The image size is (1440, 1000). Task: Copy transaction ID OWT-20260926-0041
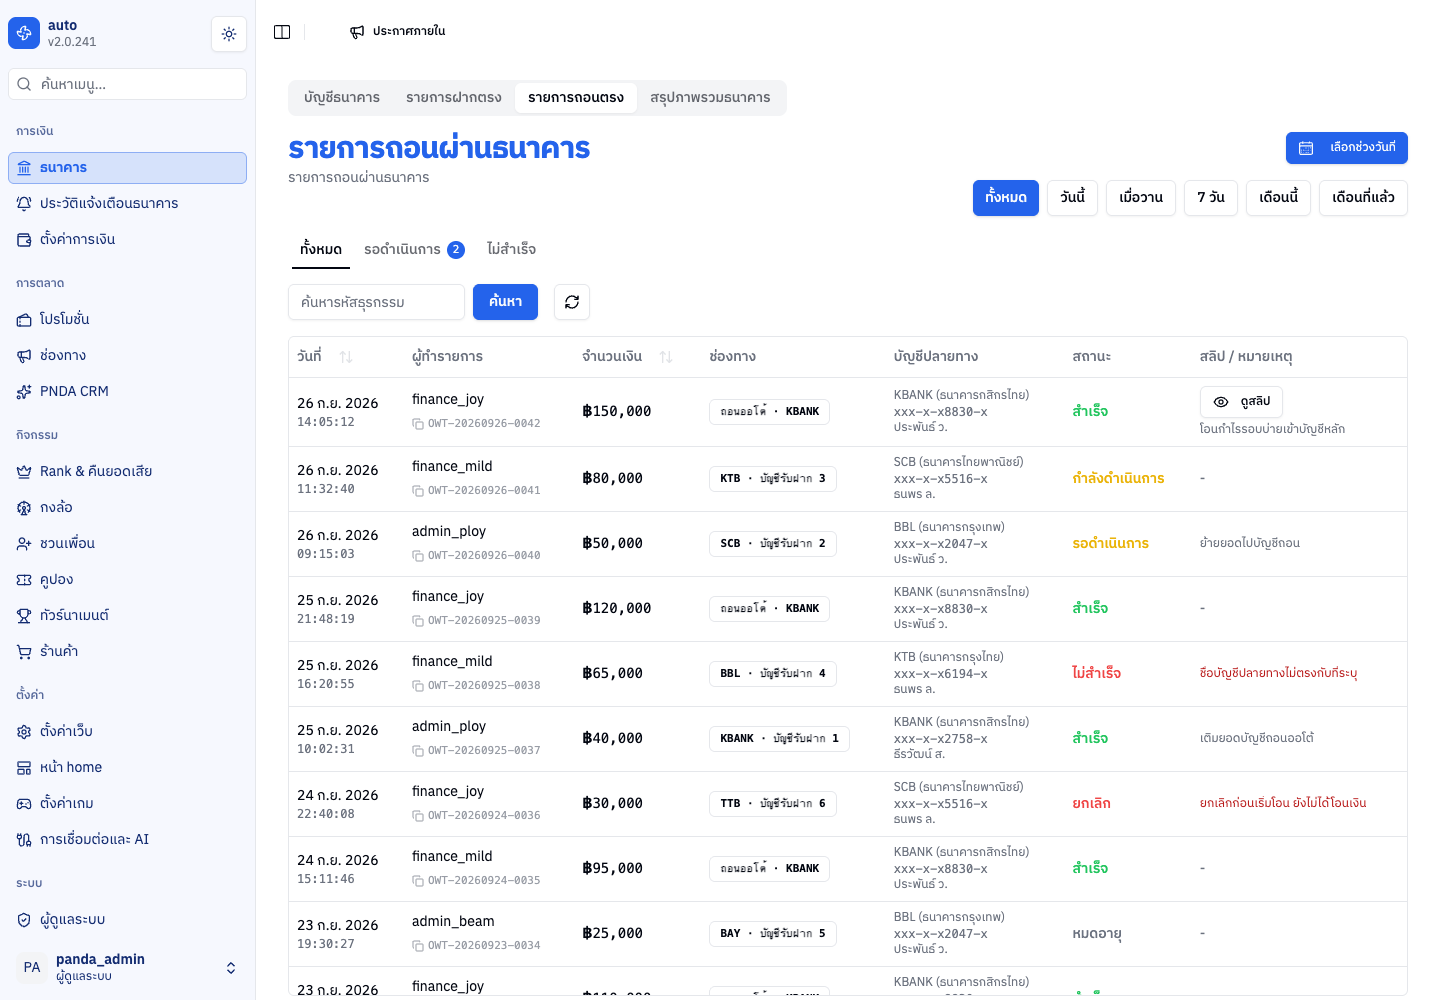tap(418, 491)
